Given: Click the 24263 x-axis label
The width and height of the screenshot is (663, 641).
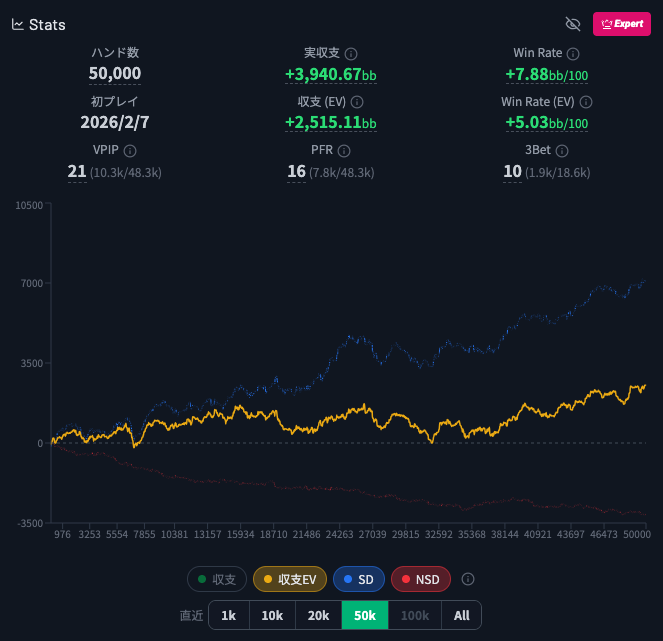Looking at the screenshot, I should pos(340,534).
